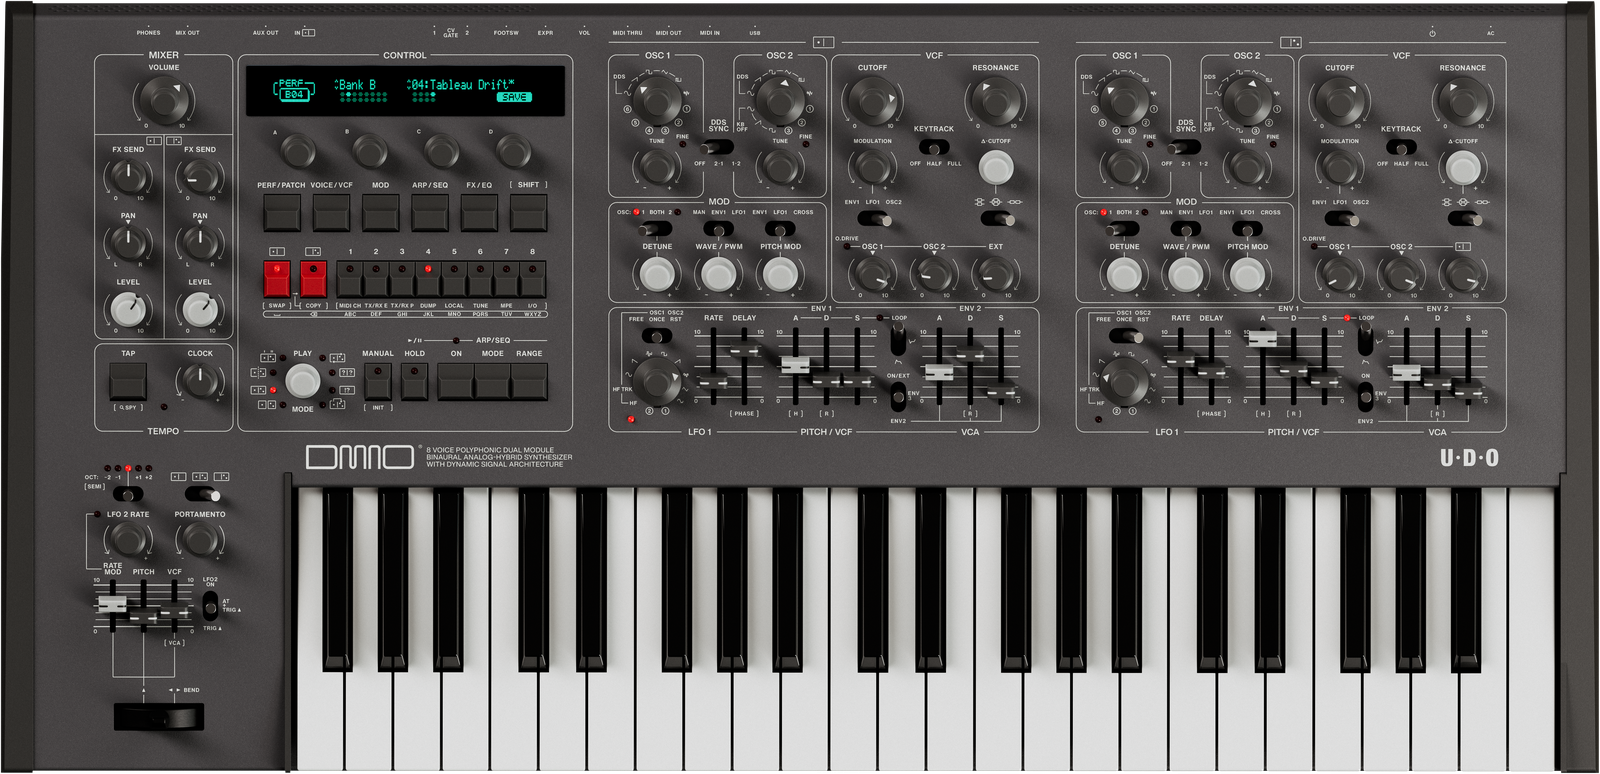Click the LFO 2 RATE knob

pyautogui.click(x=128, y=540)
